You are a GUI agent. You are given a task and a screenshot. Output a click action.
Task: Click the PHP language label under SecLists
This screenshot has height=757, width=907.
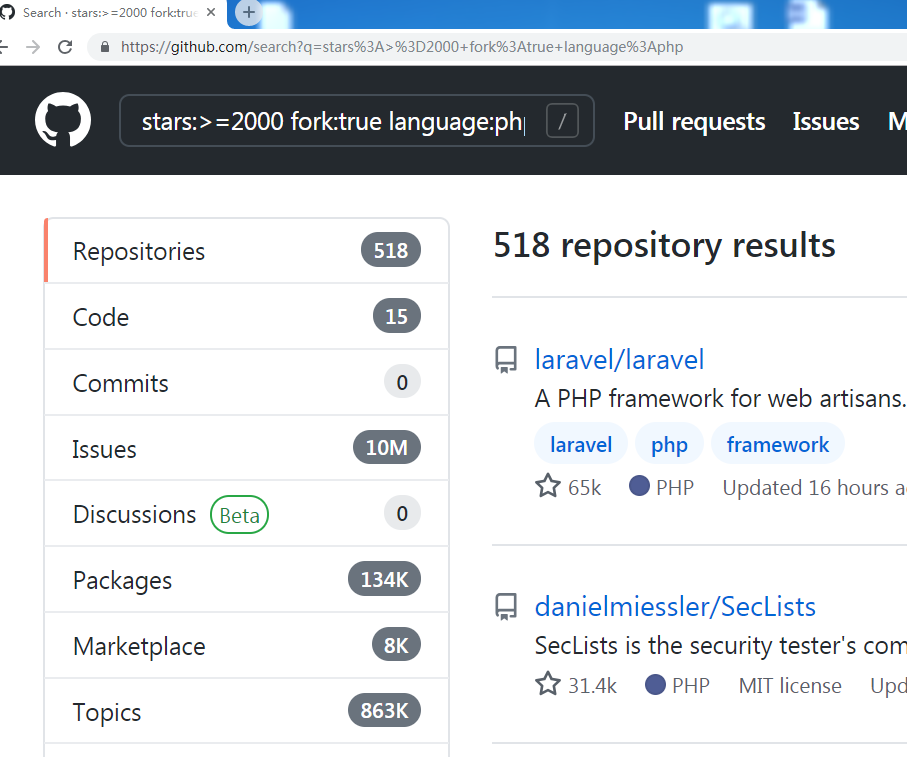coord(691,686)
